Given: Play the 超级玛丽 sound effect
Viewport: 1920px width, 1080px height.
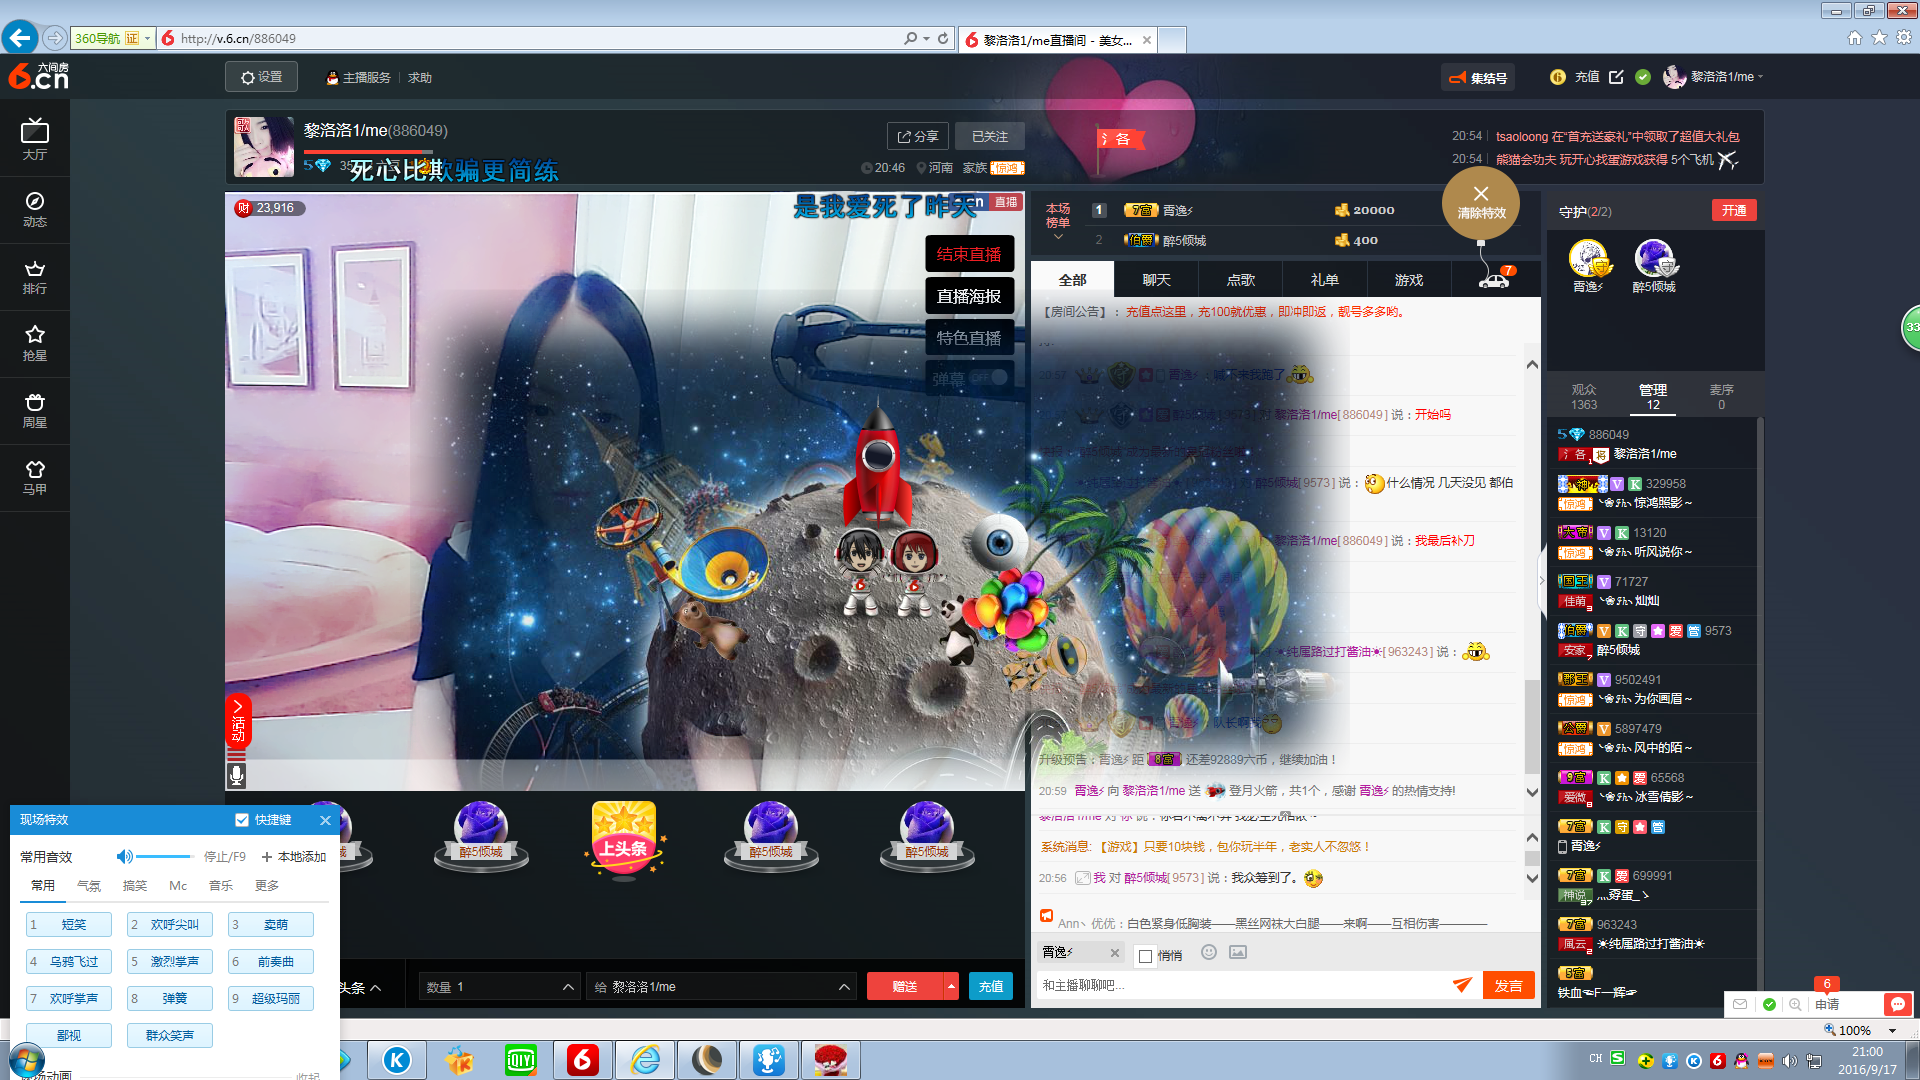Looking at the screenshot, I should (x=271, y=999).
